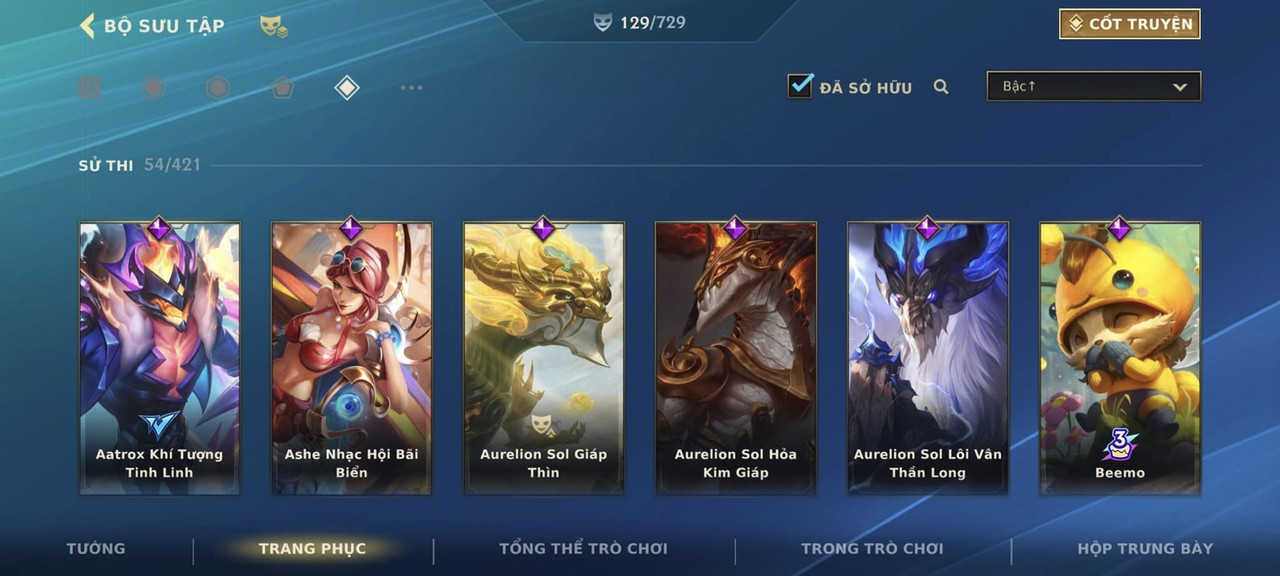Viewport: 1280px width, 576px height.
Task: Open the Aurelion Sol Giáp Thìn skin
Action: 544,358
